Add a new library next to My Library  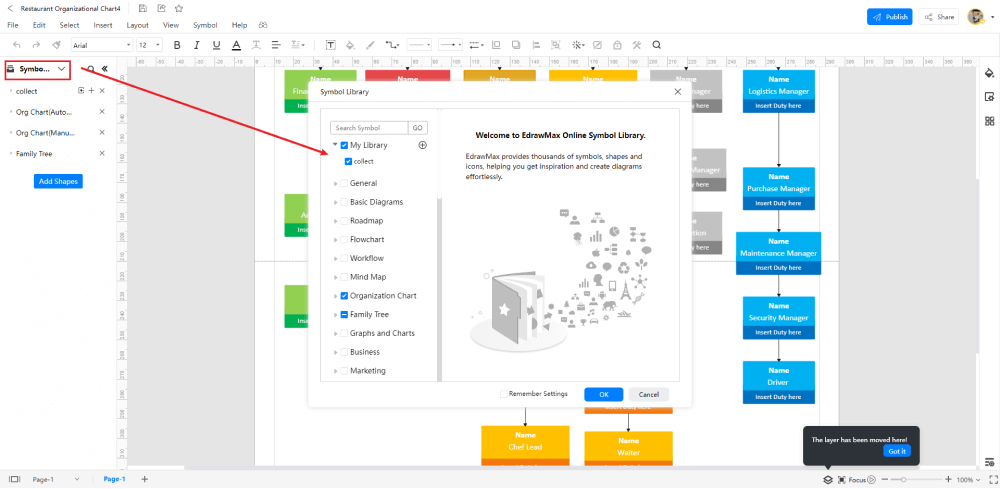click(422, 145)
